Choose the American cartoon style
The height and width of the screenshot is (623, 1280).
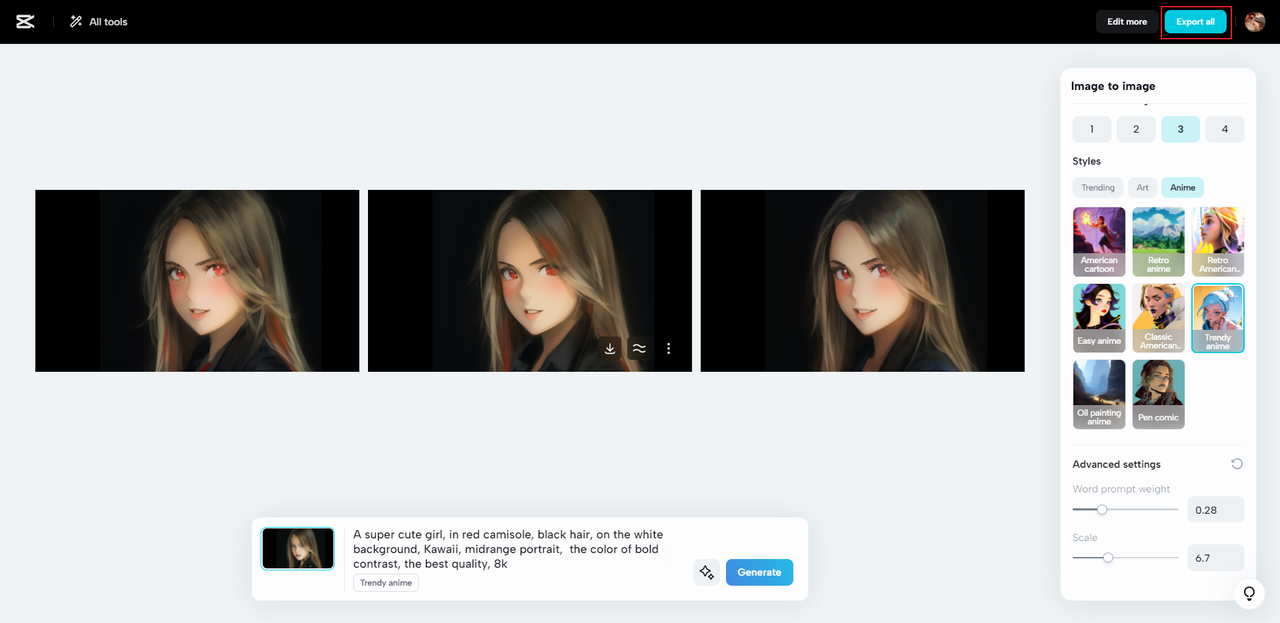coord(1099,242)
